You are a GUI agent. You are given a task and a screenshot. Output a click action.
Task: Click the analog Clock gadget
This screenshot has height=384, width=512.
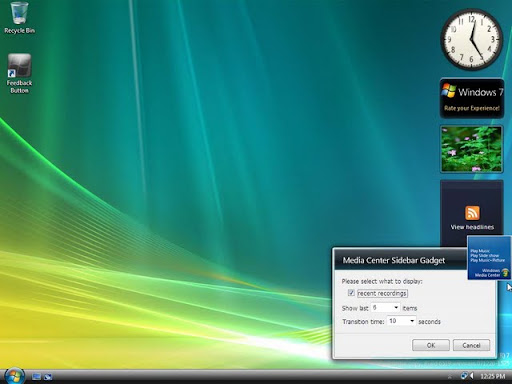471,39
